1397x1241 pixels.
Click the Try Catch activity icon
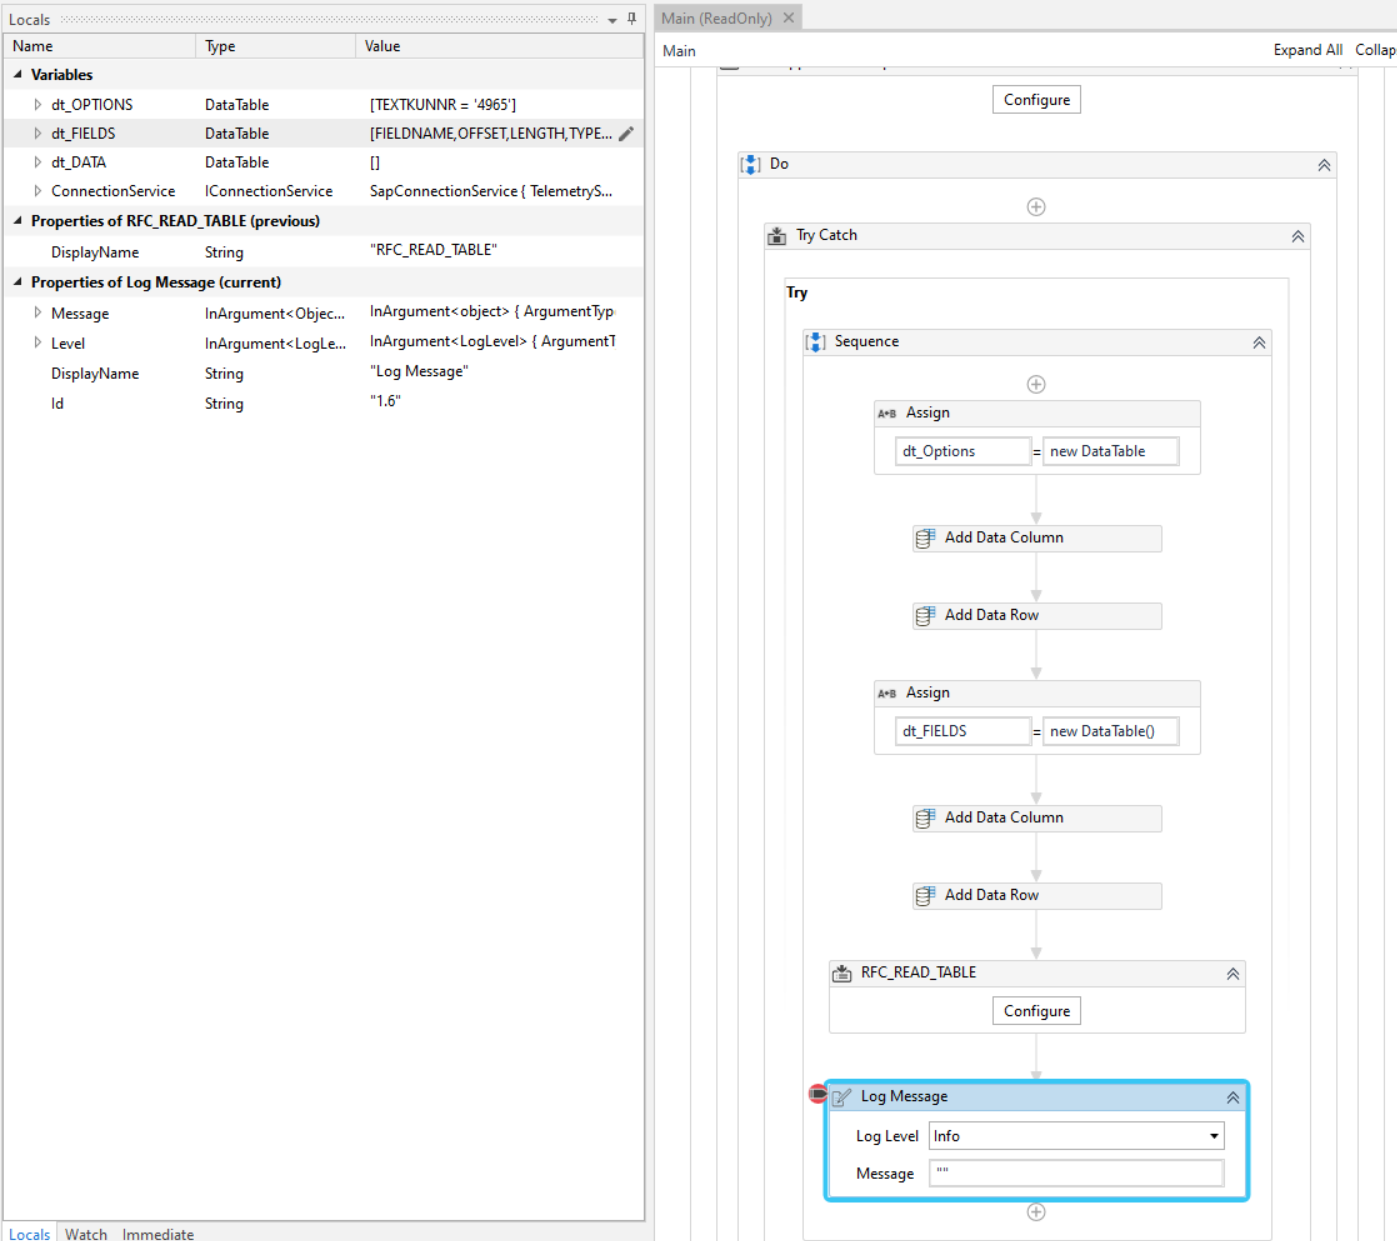tap(775, 235)
